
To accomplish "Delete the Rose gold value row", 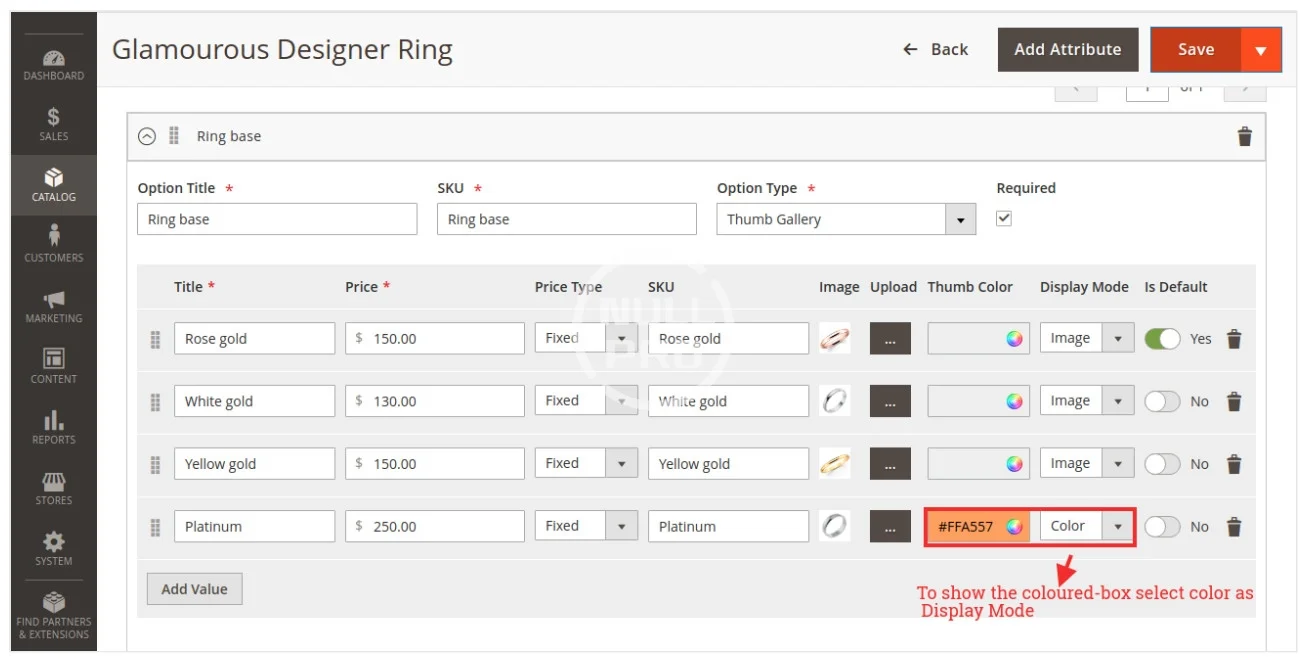I will click(1234, 339).
